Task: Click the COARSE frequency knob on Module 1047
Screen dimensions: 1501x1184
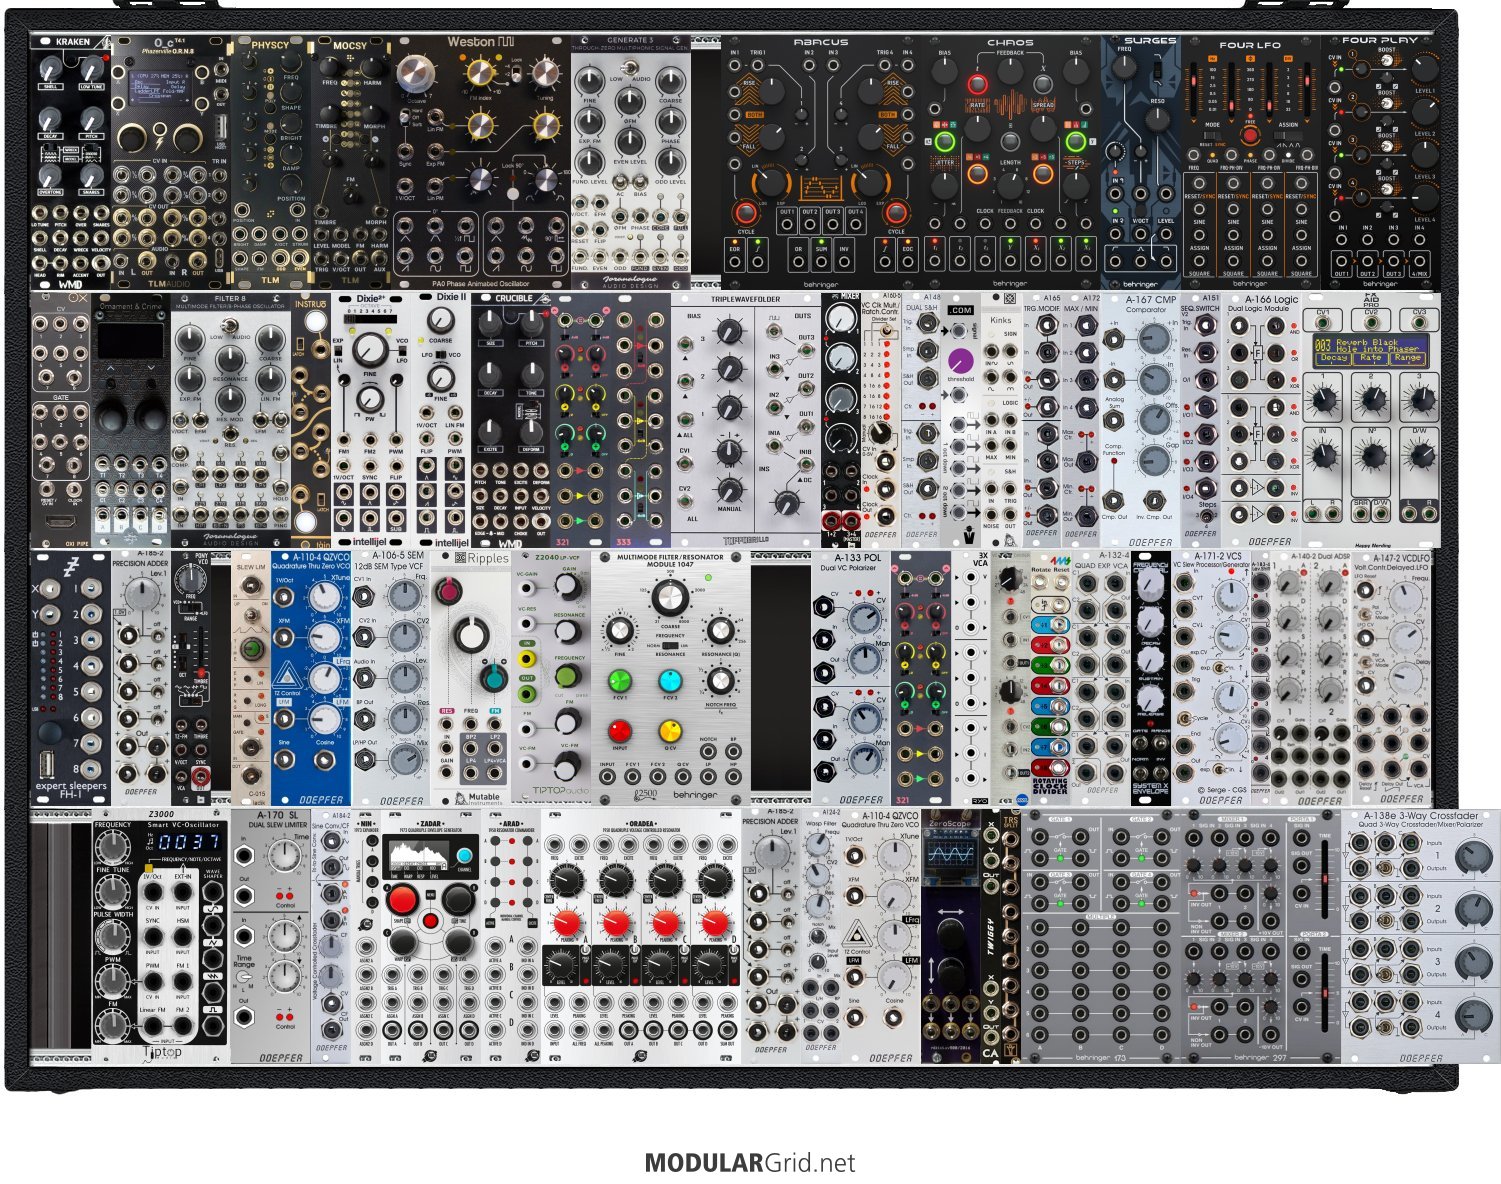Action: (x=670, y=599)
